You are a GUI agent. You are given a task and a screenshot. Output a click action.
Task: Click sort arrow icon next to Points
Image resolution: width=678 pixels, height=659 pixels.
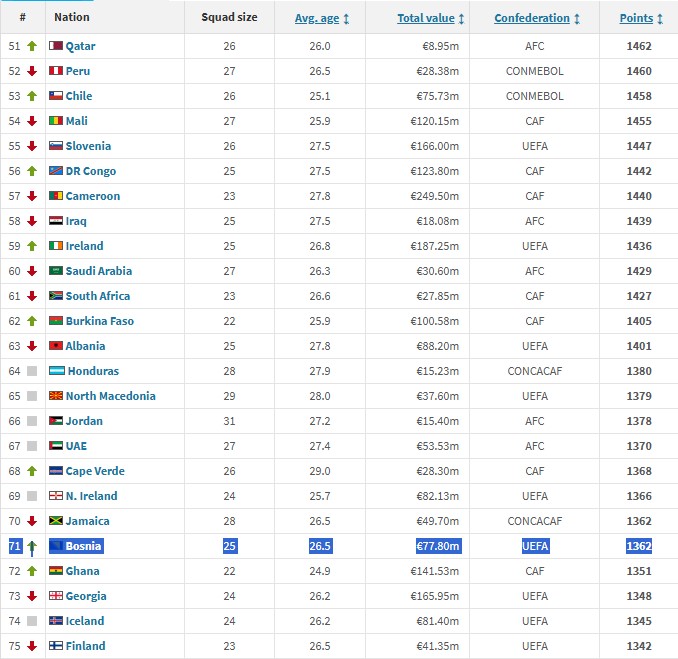pos(660,19)
